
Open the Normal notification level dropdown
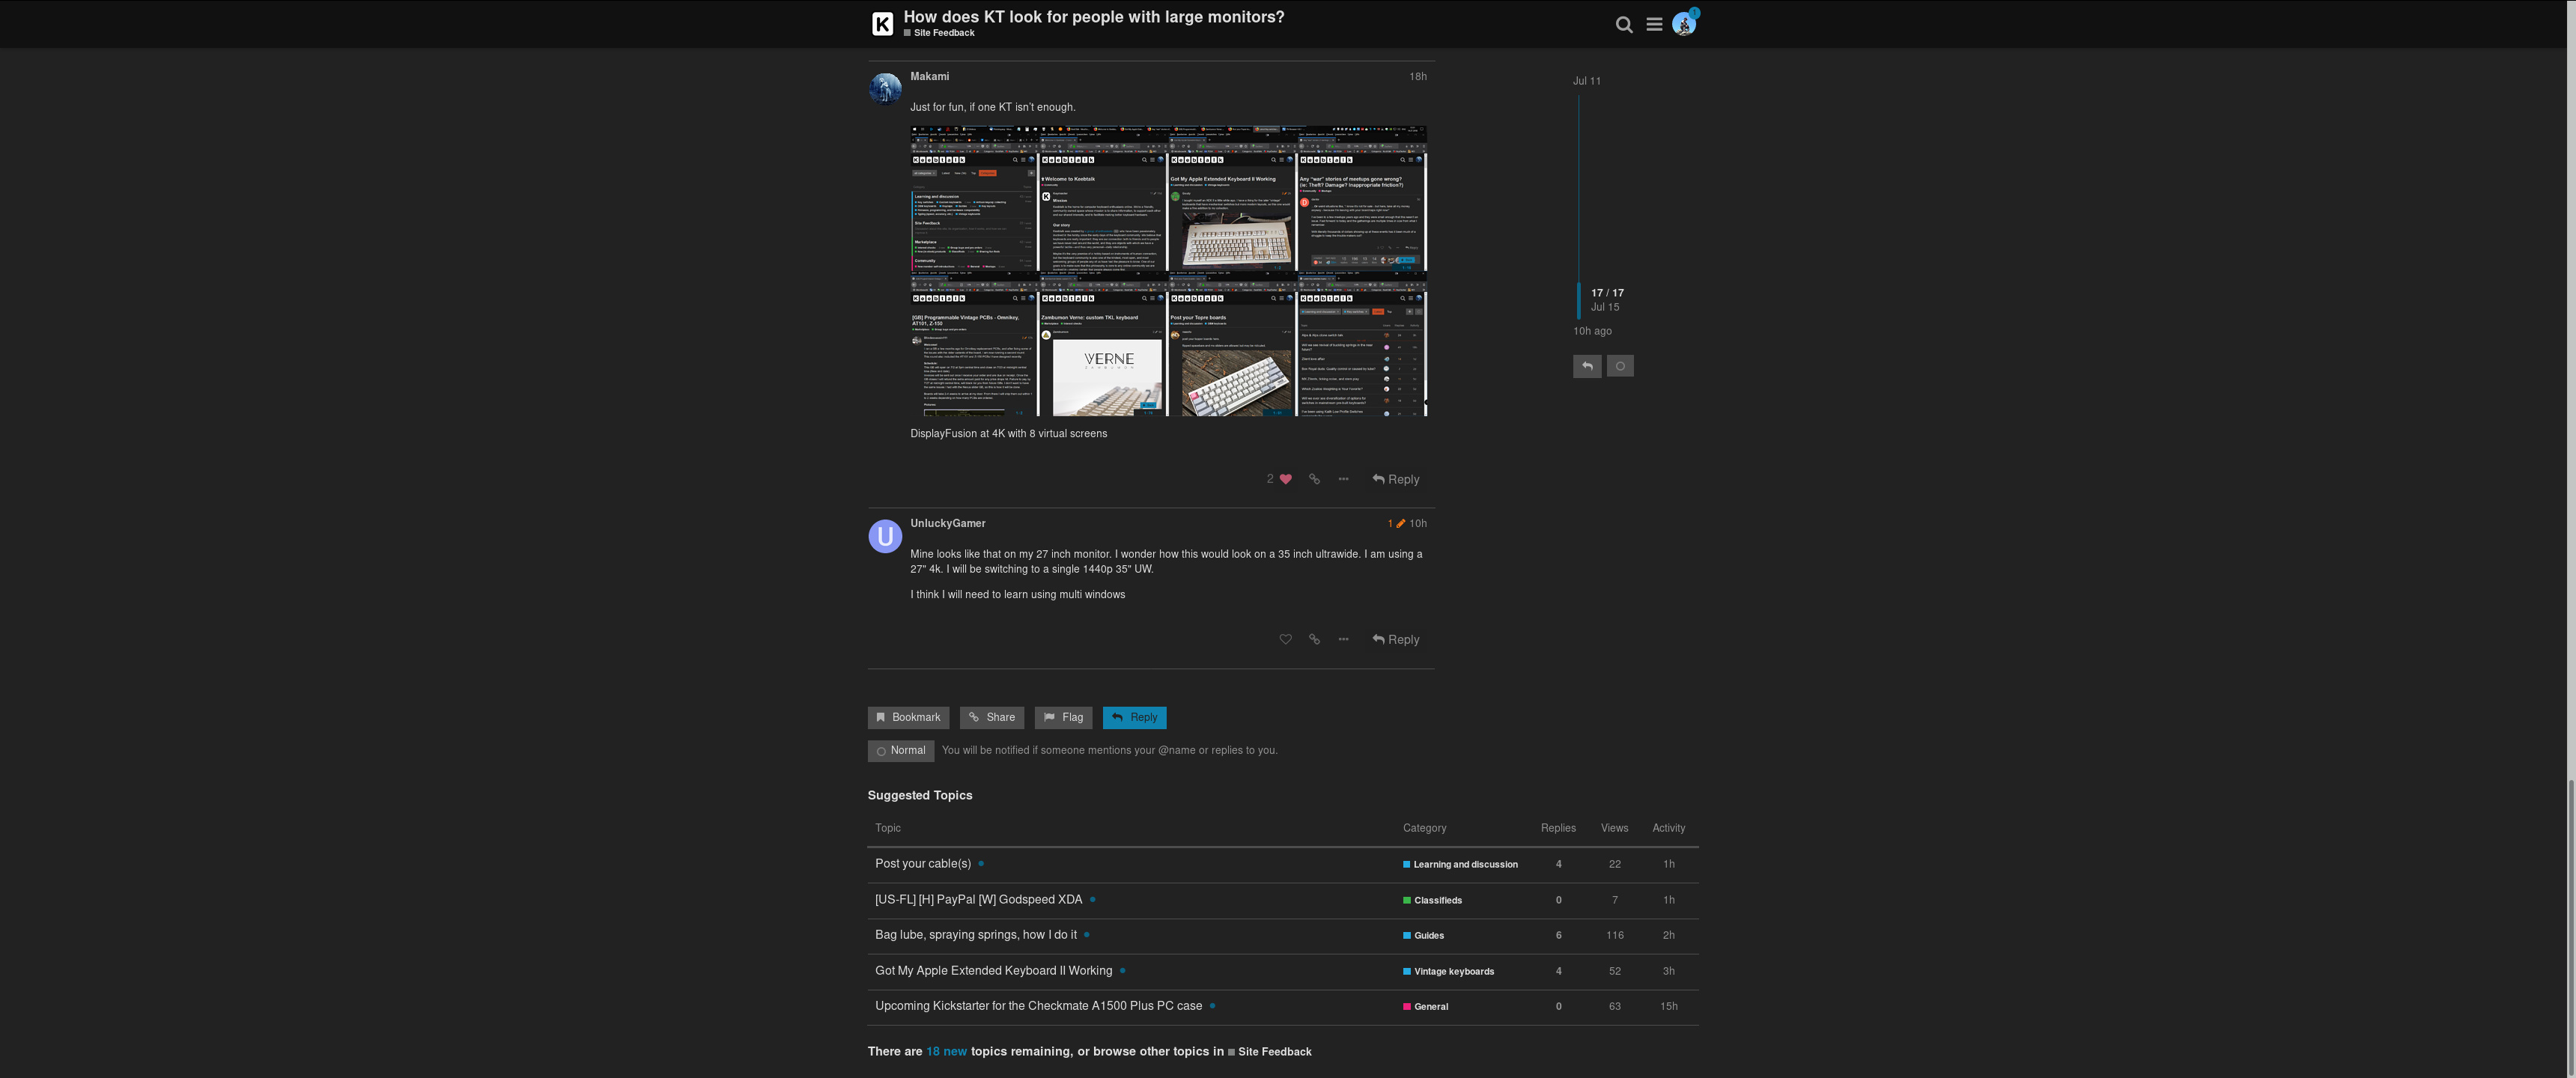coord(900,751)
